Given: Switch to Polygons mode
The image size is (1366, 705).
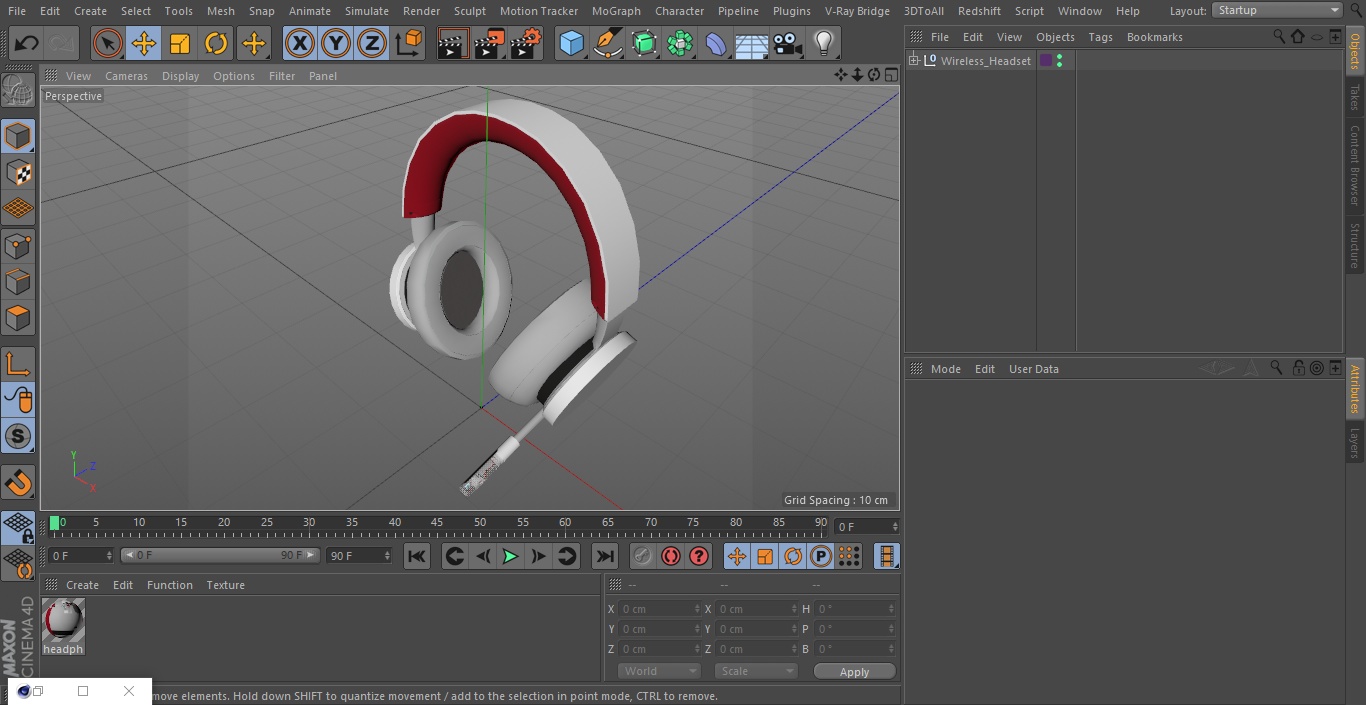Looking at the screenshot, I should (18, 318).
